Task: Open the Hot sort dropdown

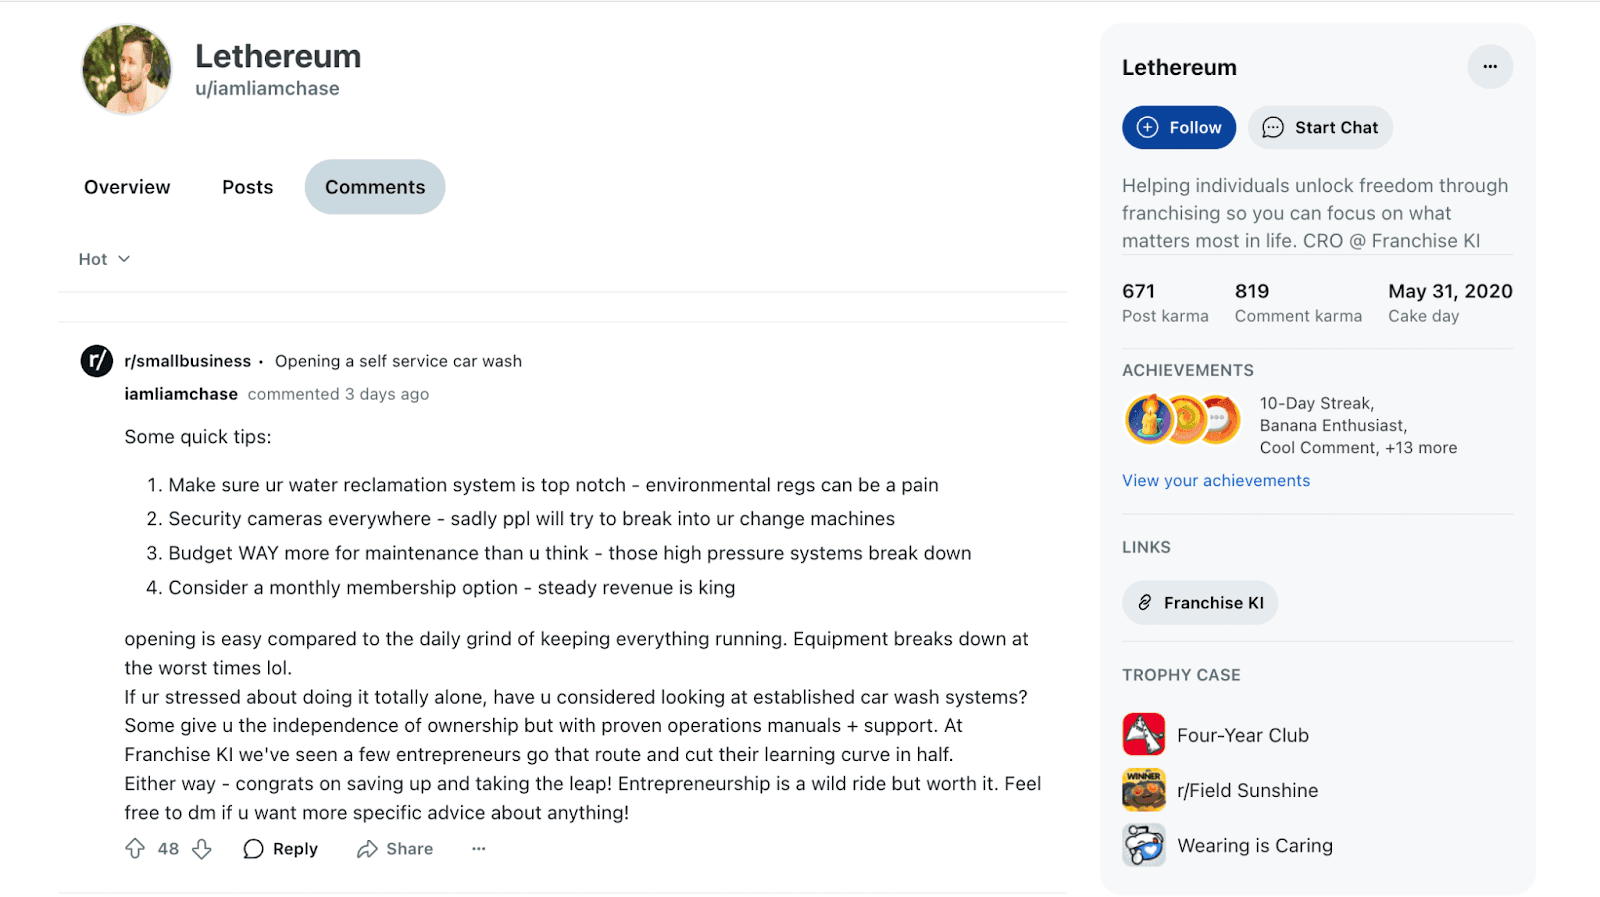Action: tap(103, 258)
